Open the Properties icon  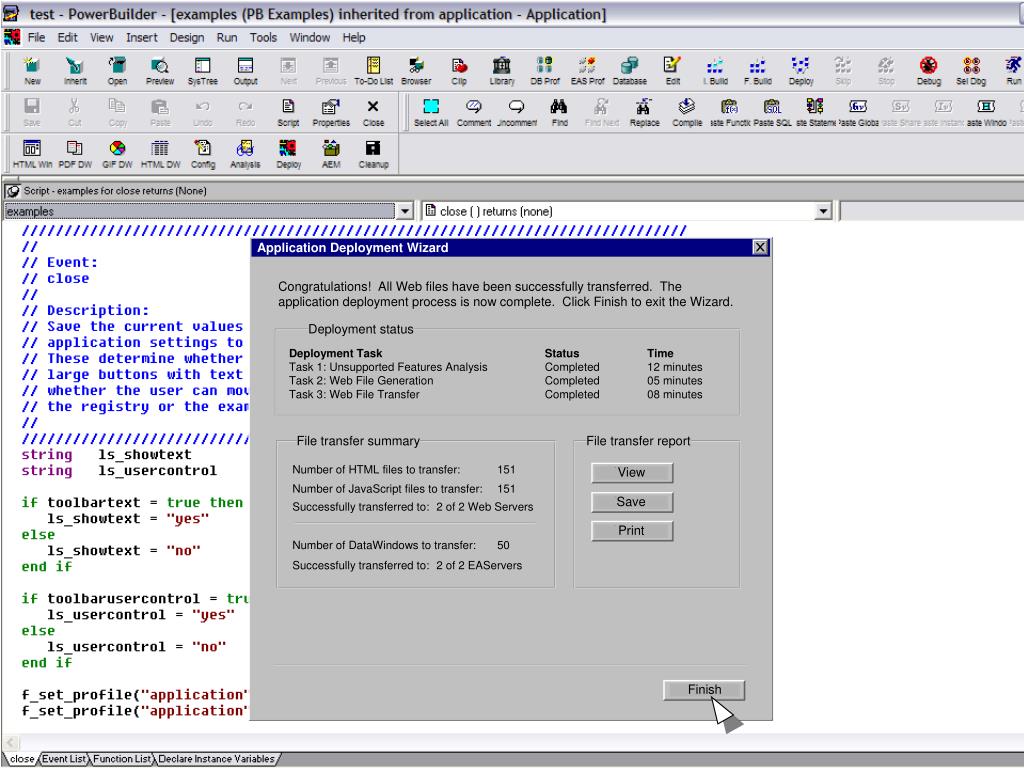click(x=331, y=112)
